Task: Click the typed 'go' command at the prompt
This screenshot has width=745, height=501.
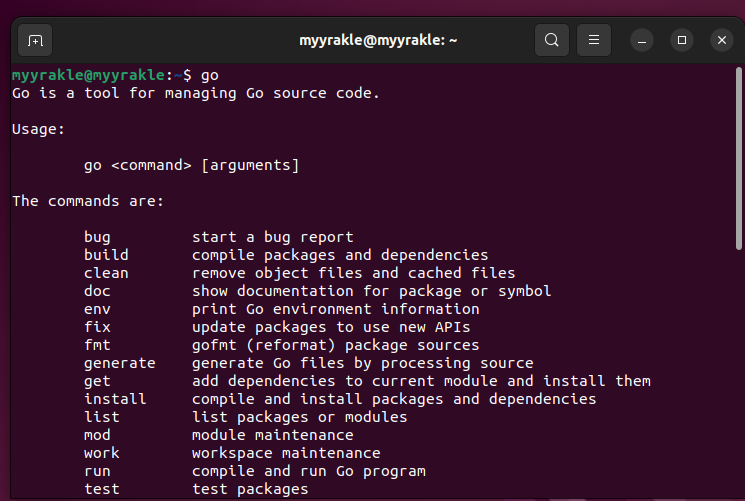Action: point(209,75)
